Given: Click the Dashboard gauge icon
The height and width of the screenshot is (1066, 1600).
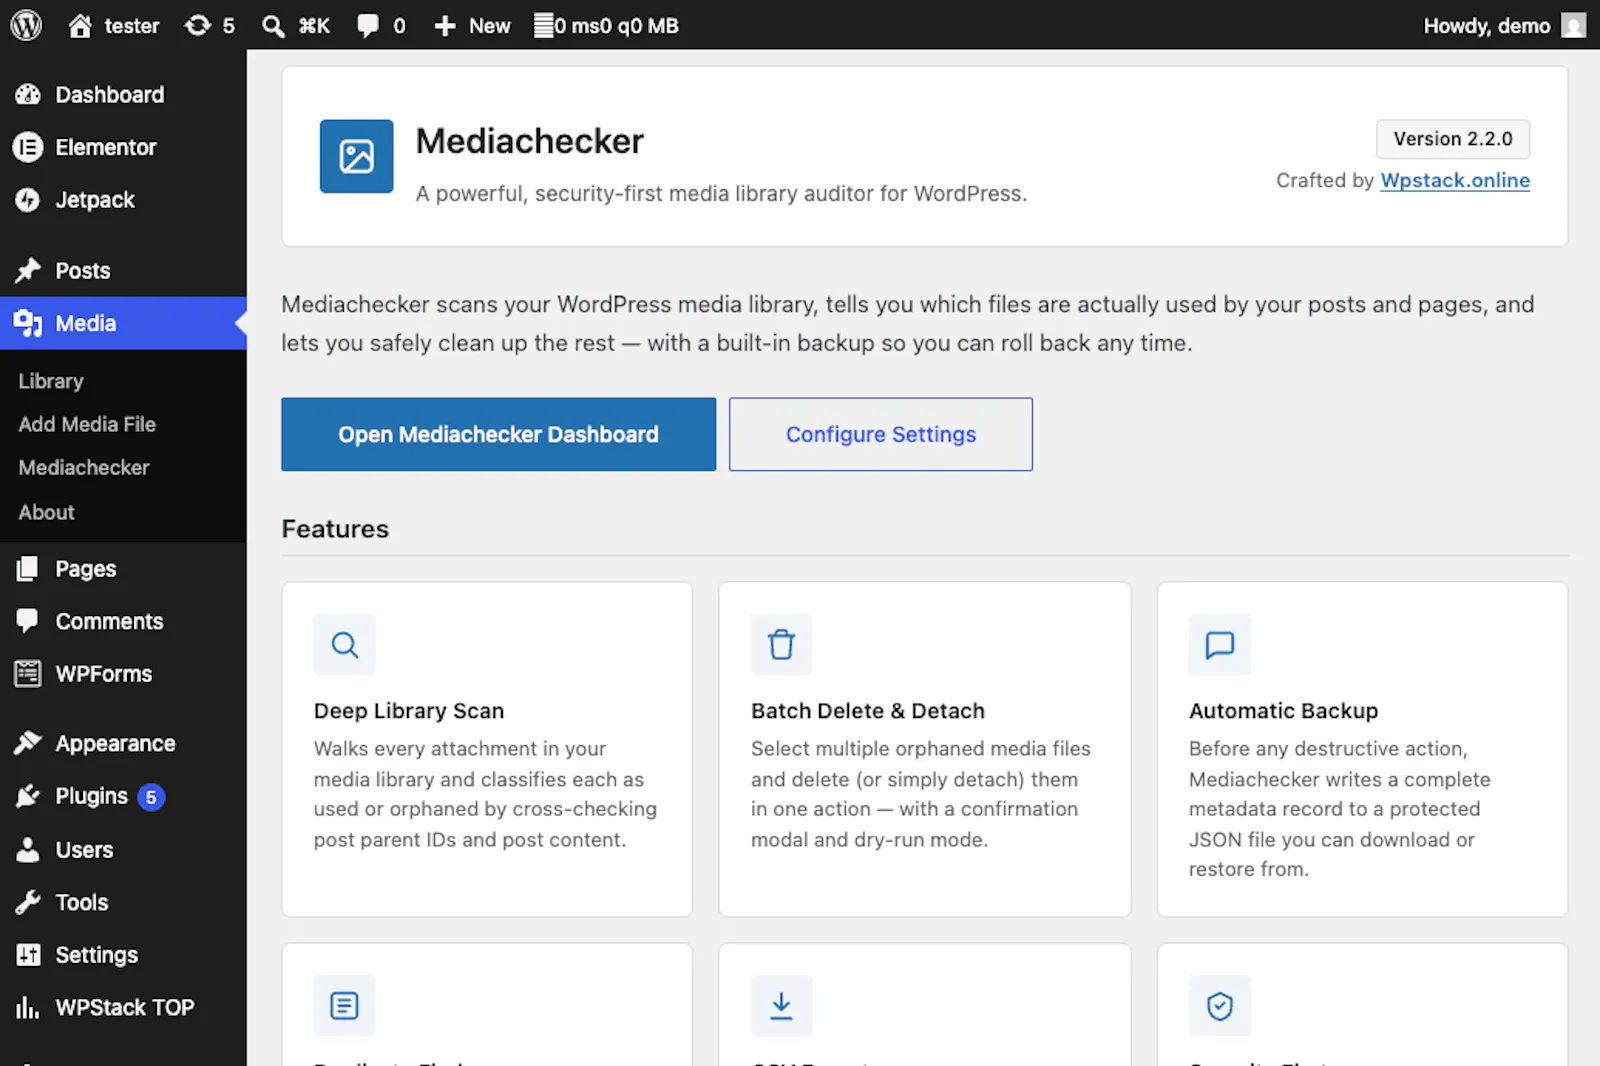Looking at the screenshot, I should 28,95.
